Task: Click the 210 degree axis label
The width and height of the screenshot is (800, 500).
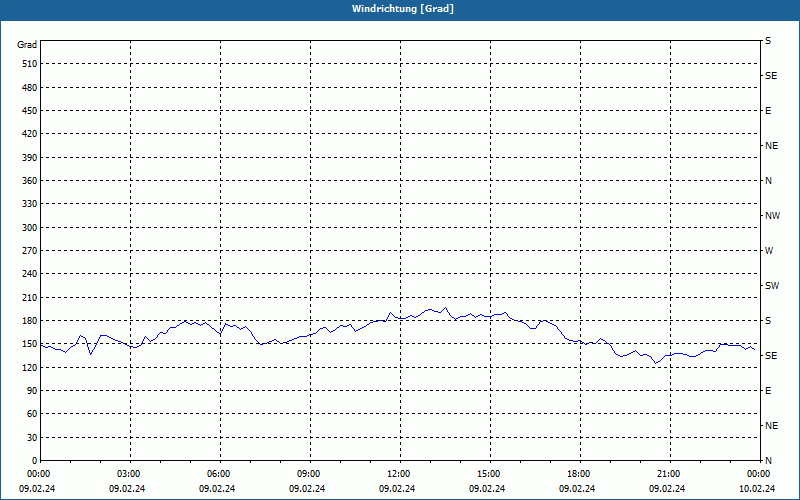Action: [x=30, y=297]
